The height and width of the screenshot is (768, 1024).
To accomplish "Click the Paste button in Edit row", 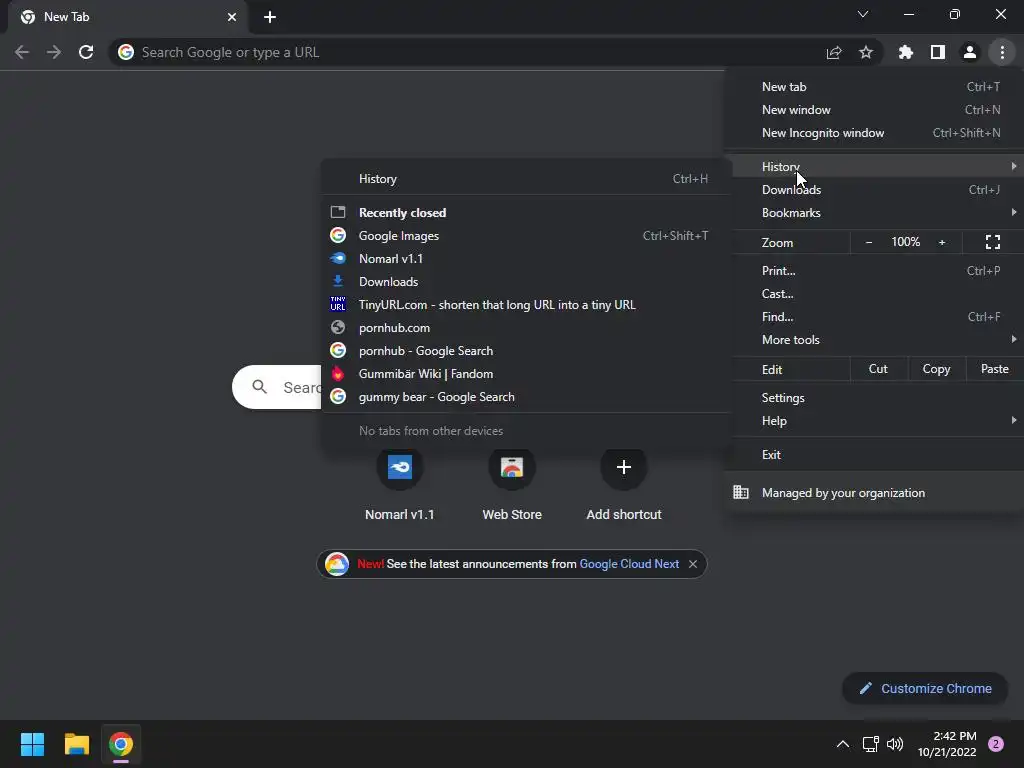I will click(995, 369).
